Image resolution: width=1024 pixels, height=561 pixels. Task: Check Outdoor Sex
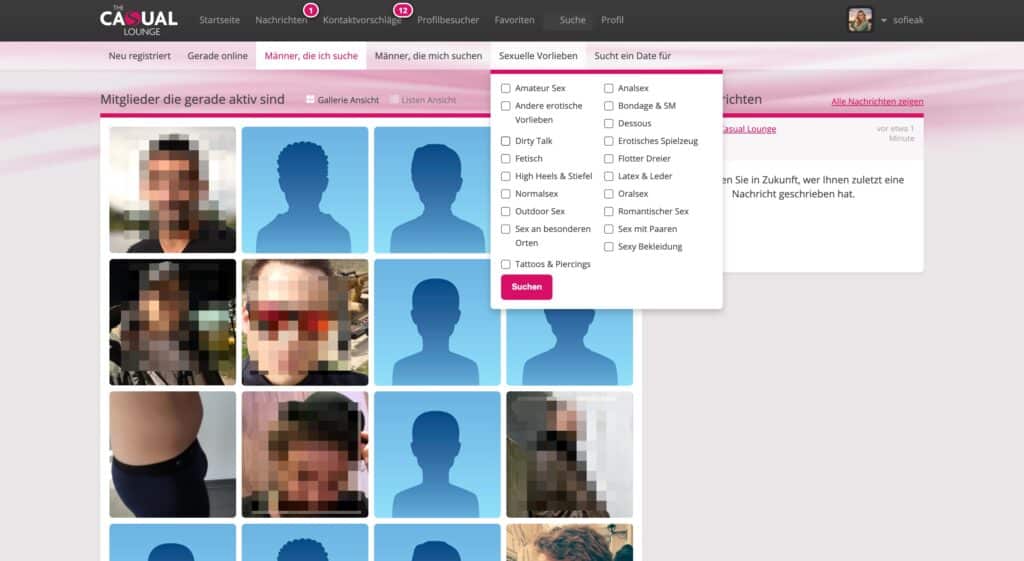pyautogui.click(x=505, y=212)
